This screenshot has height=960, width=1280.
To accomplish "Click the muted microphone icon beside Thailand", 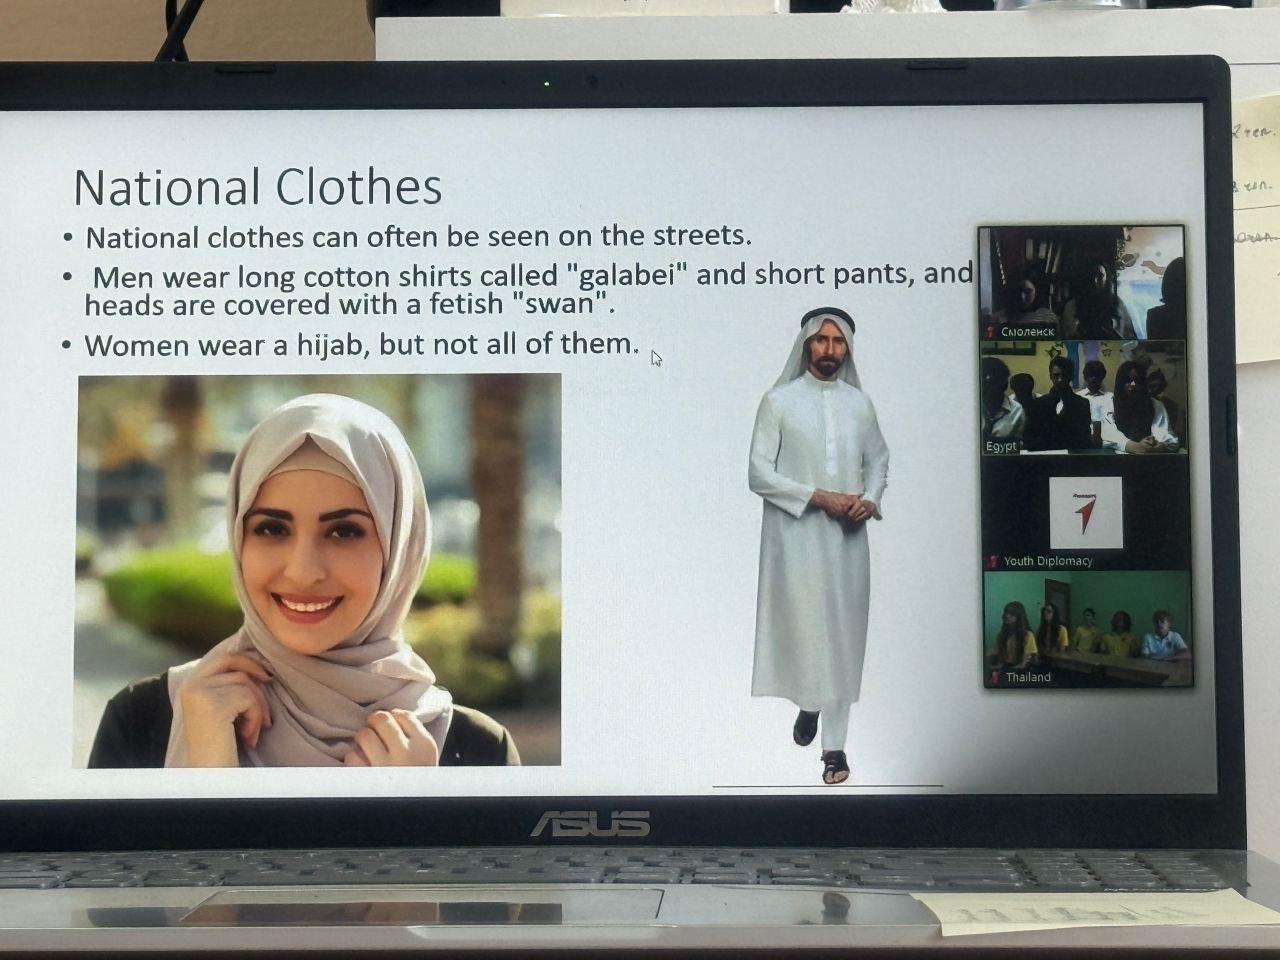I will [x=996, y=677].
